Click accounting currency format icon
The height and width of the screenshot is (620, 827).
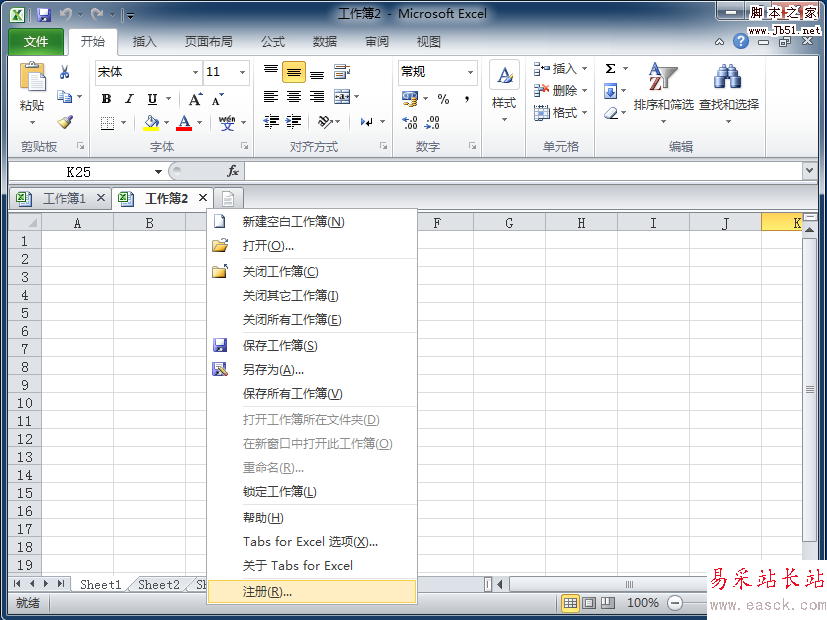(410, 99)
